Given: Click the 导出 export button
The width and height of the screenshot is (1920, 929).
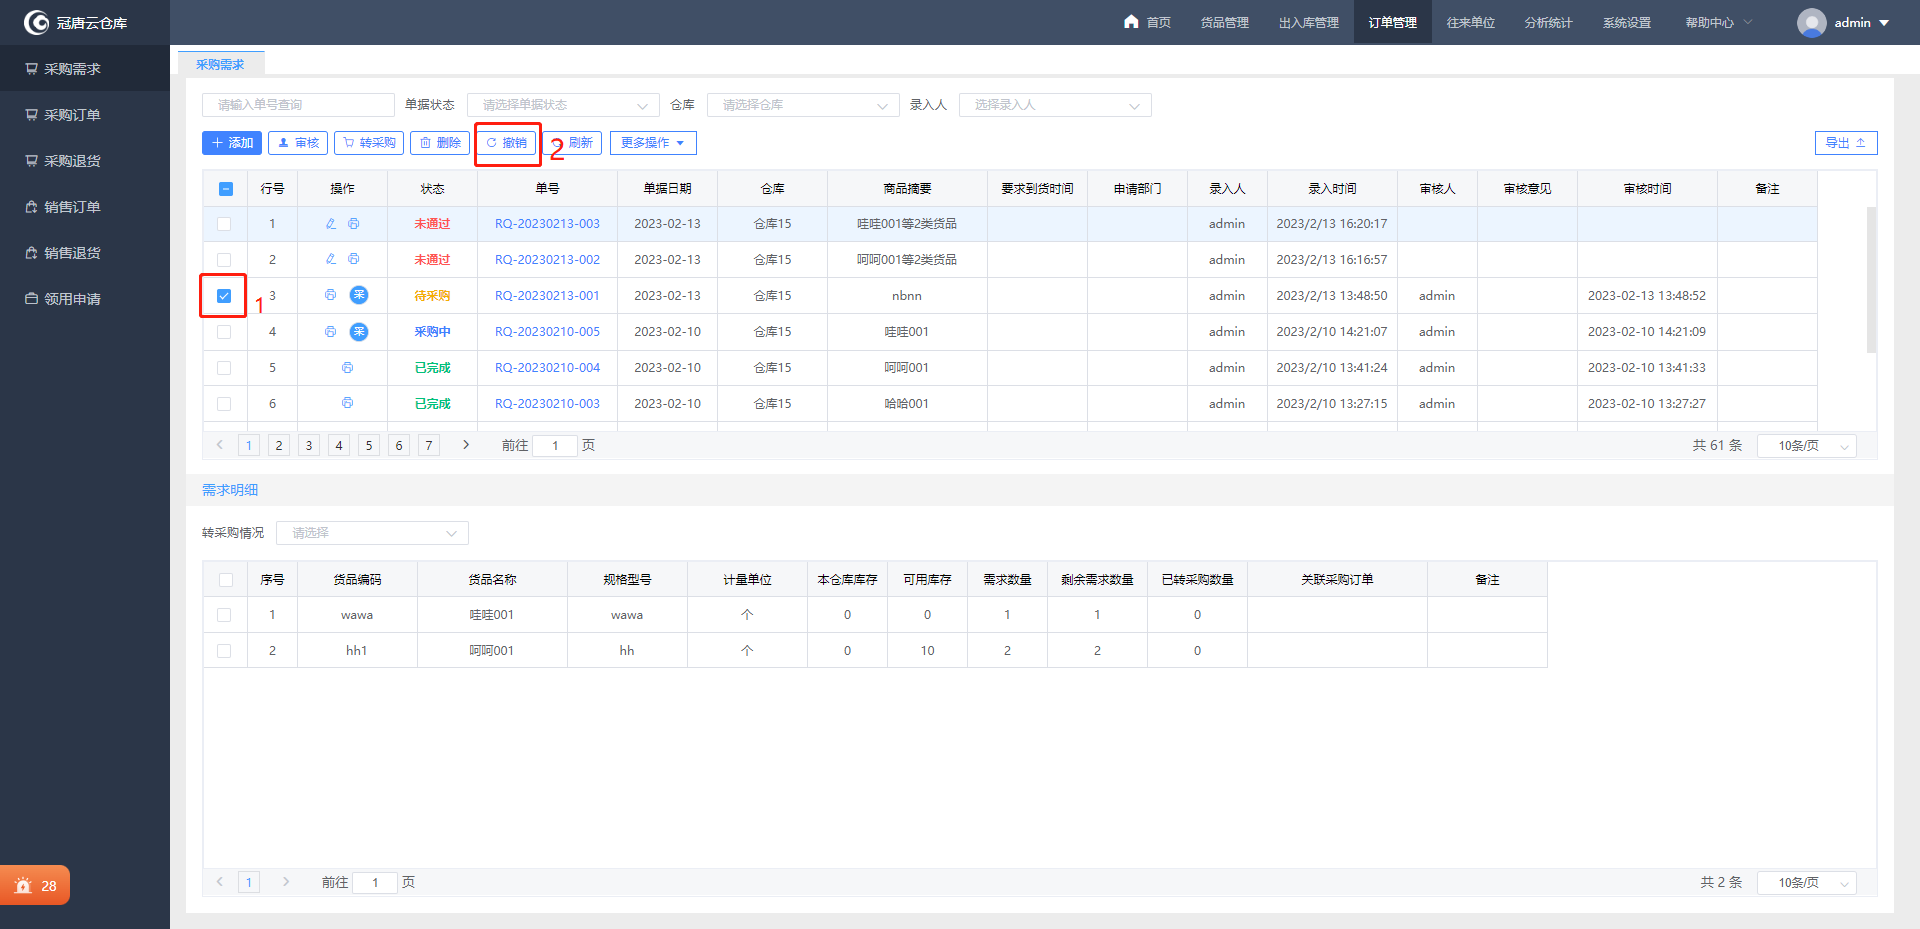Looking at the screenshot, I should (1846, 143).
